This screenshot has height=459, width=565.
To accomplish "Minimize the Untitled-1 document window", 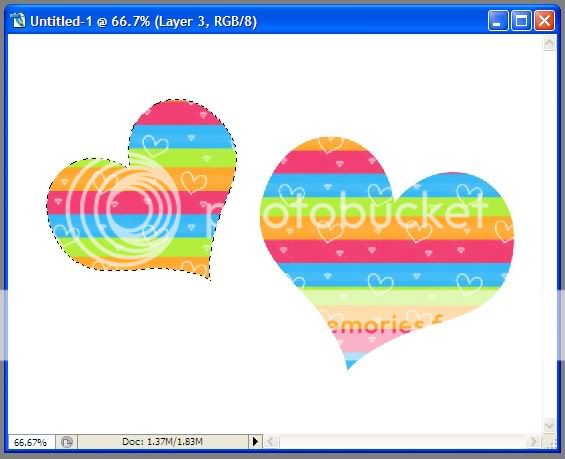I will tap(498, 21).
